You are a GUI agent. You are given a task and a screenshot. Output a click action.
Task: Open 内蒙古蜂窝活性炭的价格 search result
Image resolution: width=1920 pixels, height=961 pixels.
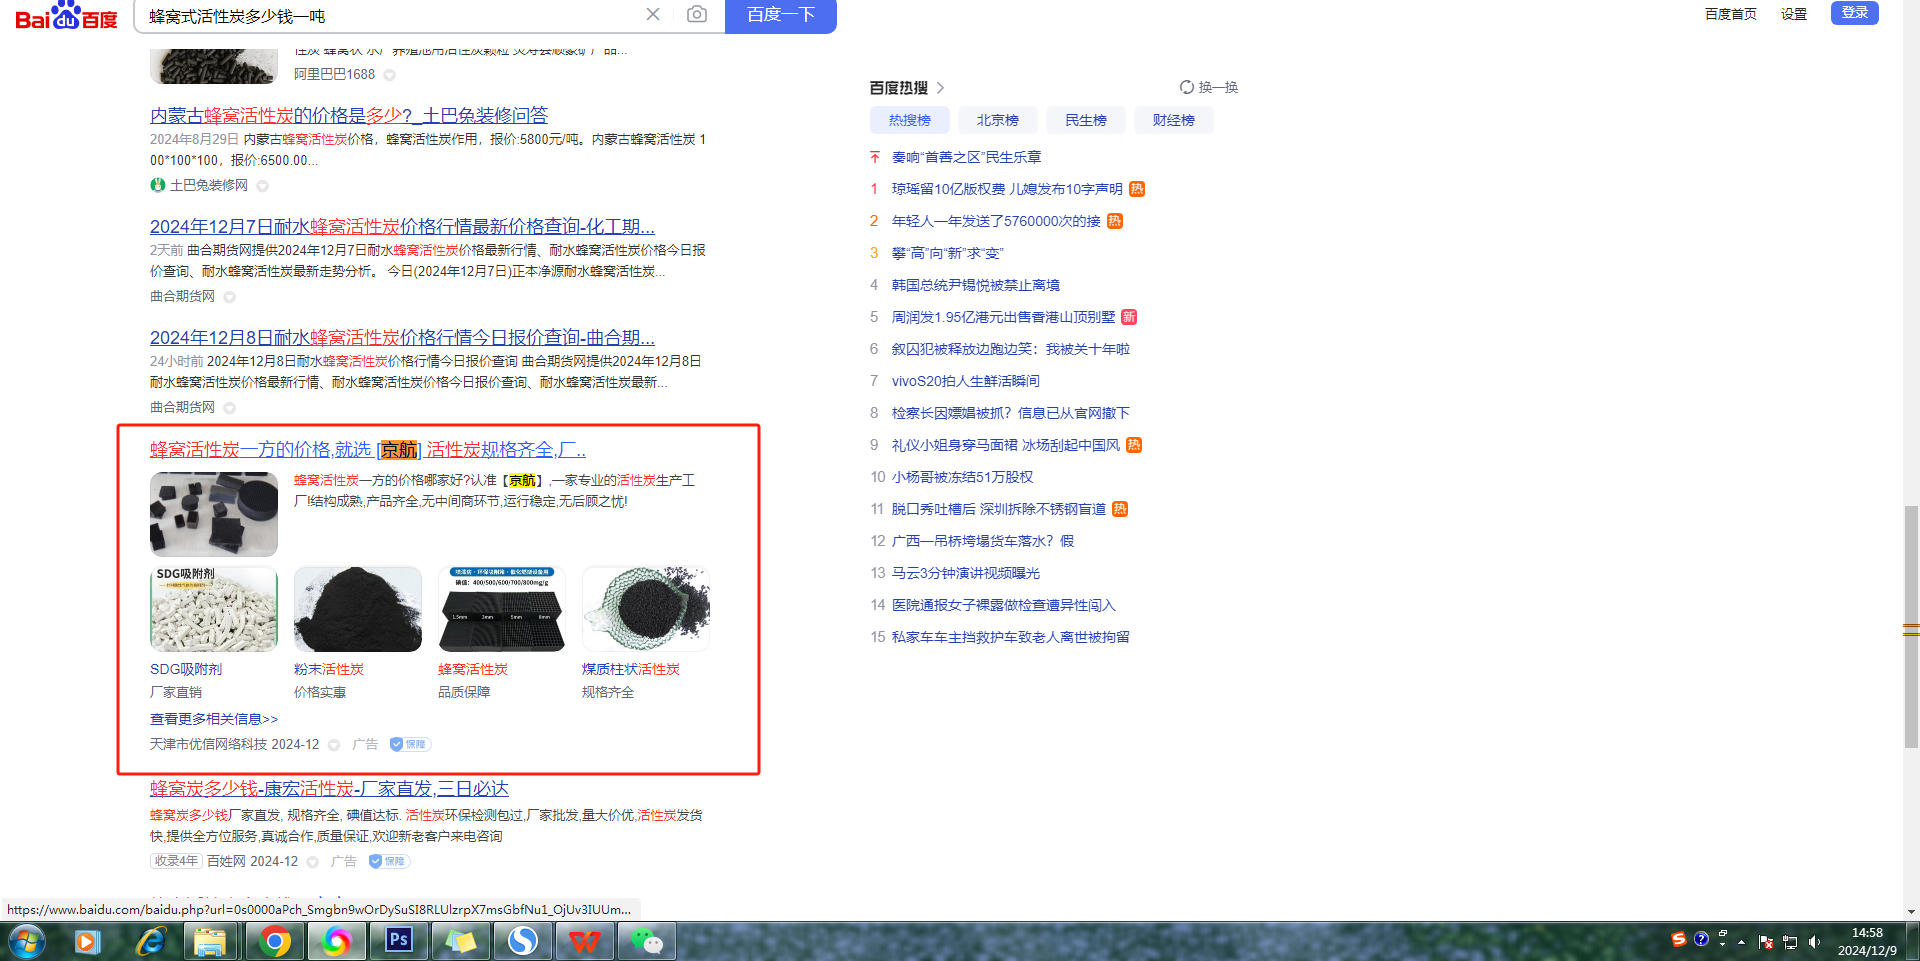coord(349,115)
